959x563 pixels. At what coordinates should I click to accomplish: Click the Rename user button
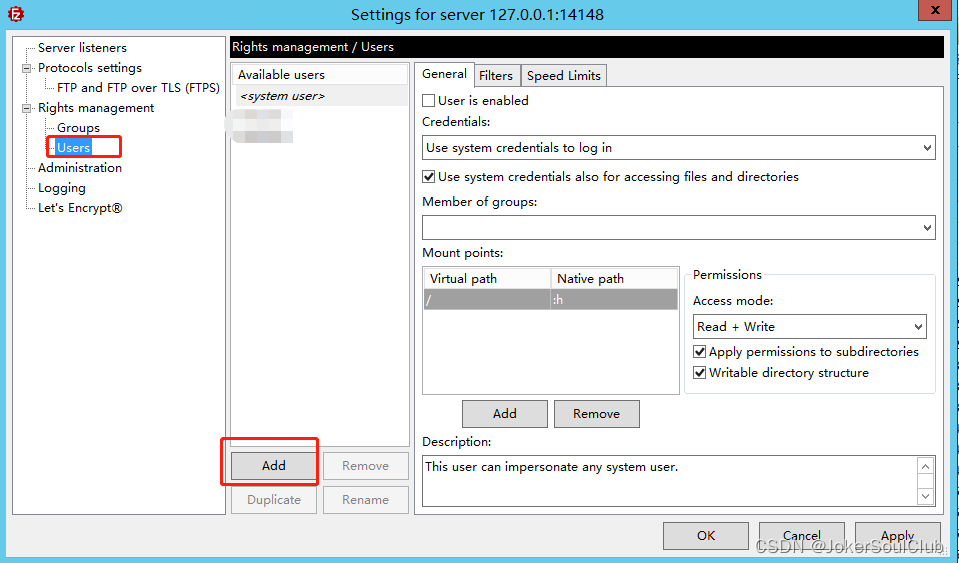(x=366, y=500)
